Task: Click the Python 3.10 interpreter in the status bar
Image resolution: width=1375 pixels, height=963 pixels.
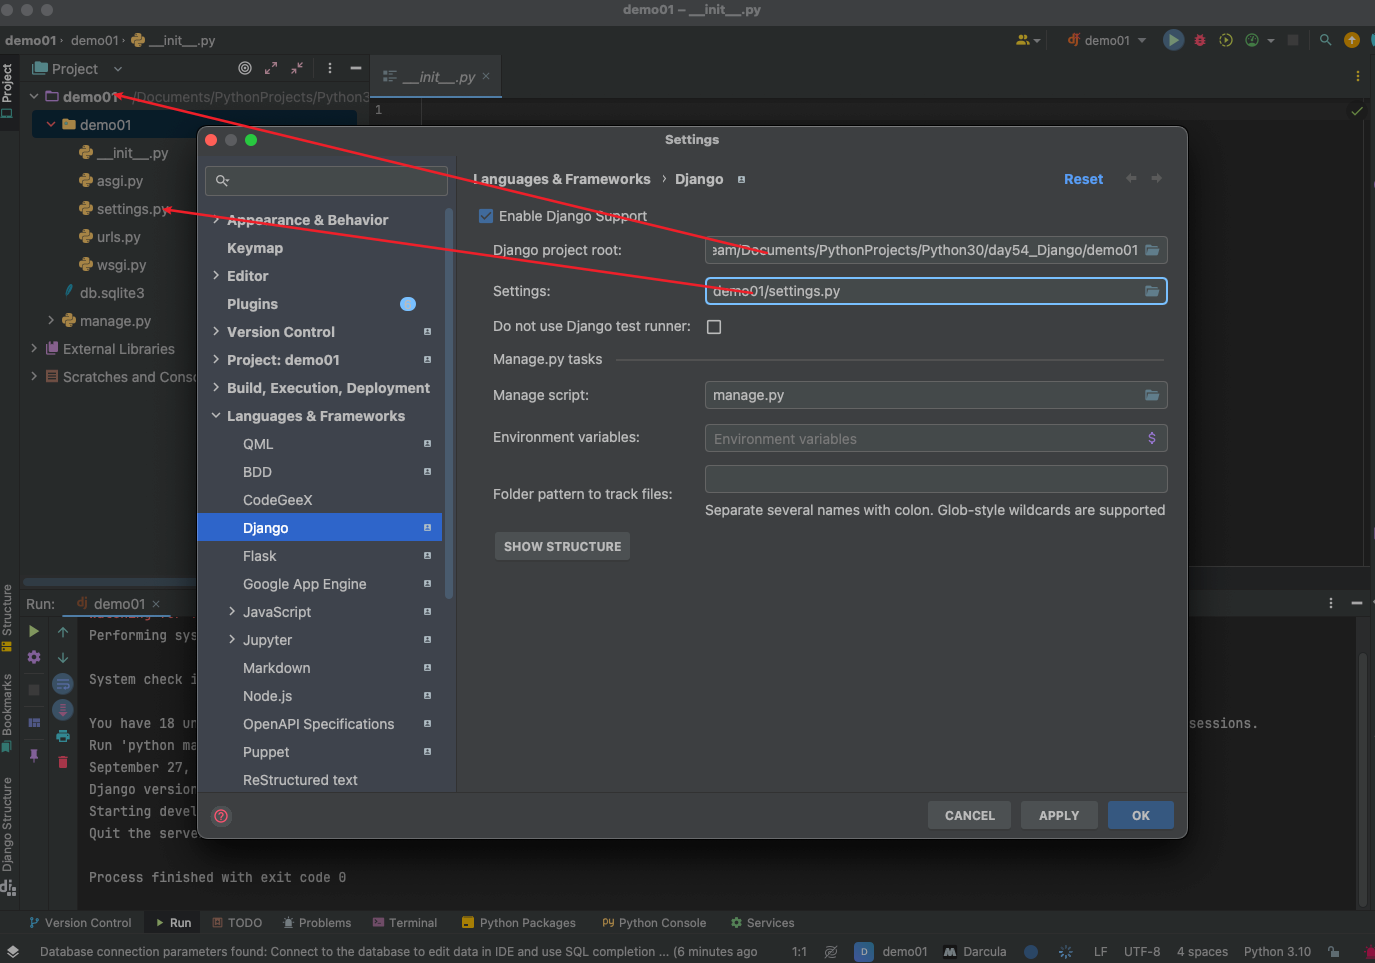Action: (x=1277, y=952)
